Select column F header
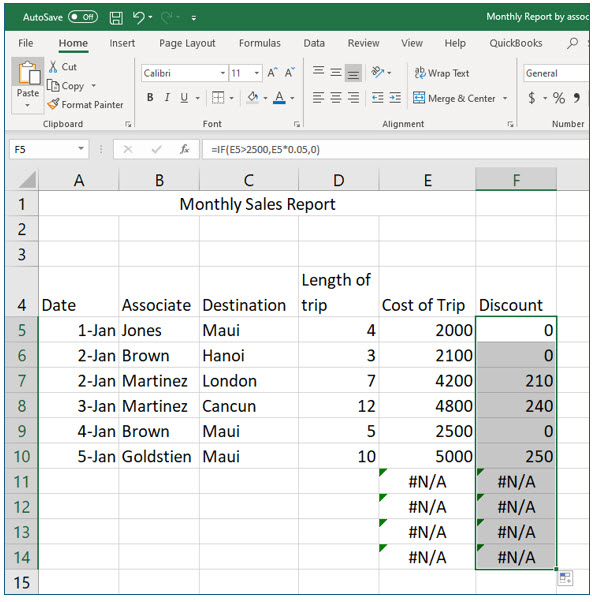 (x=516, y=180)
